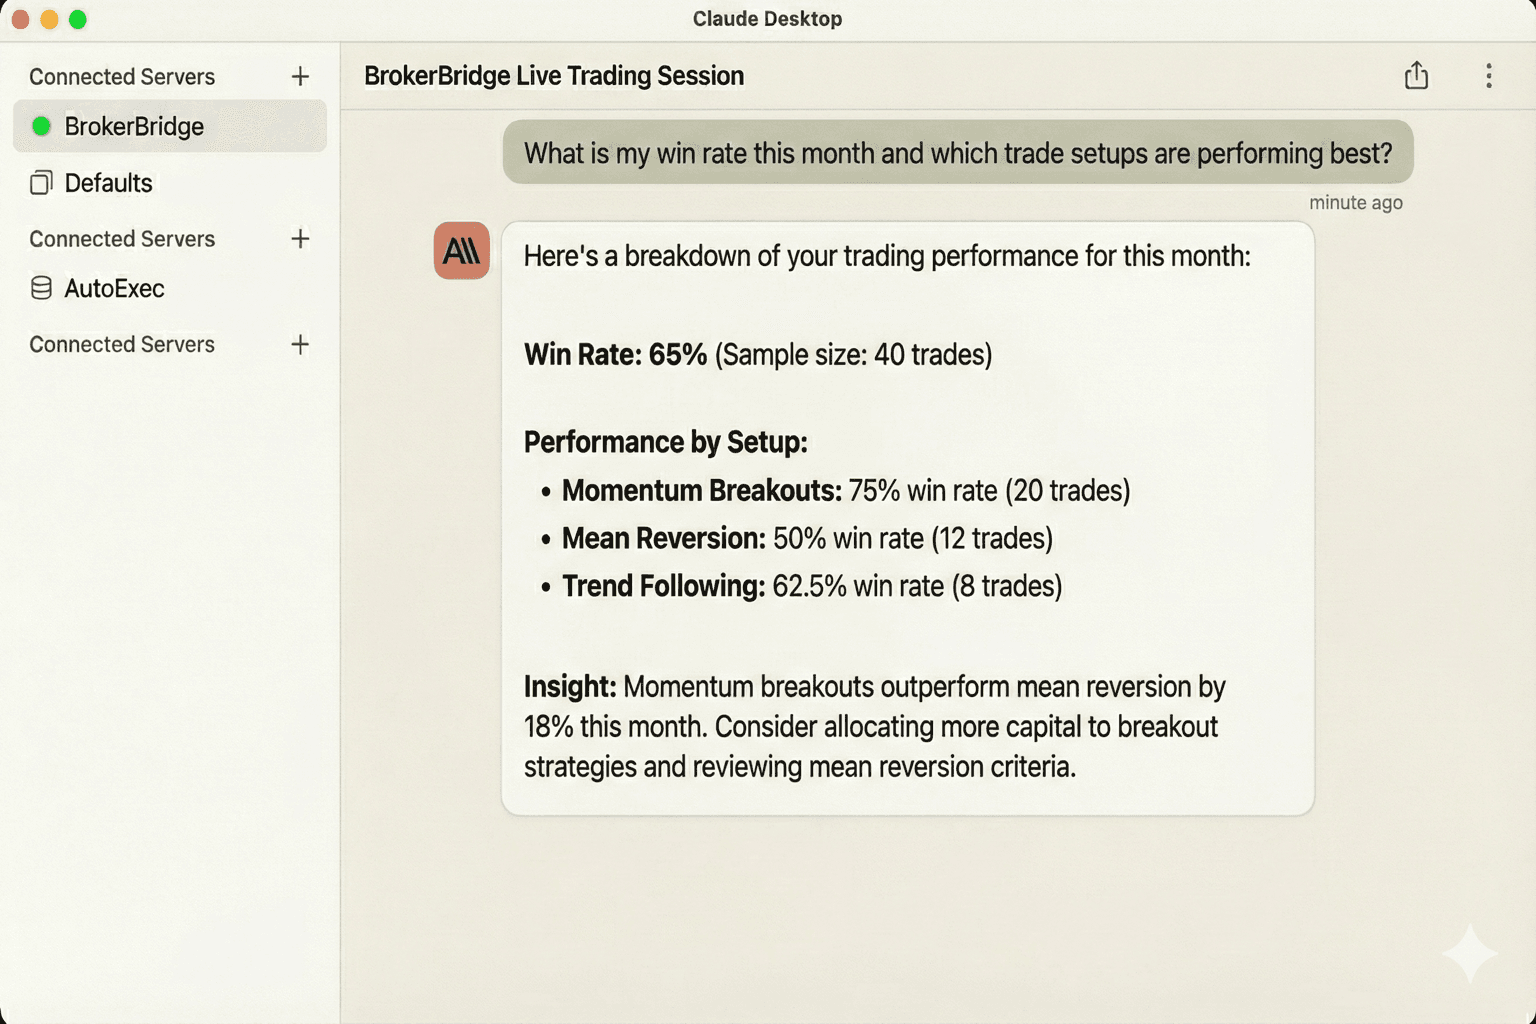
Task: Click the Defaults stacked-layers icon
Action: (41, 183)
